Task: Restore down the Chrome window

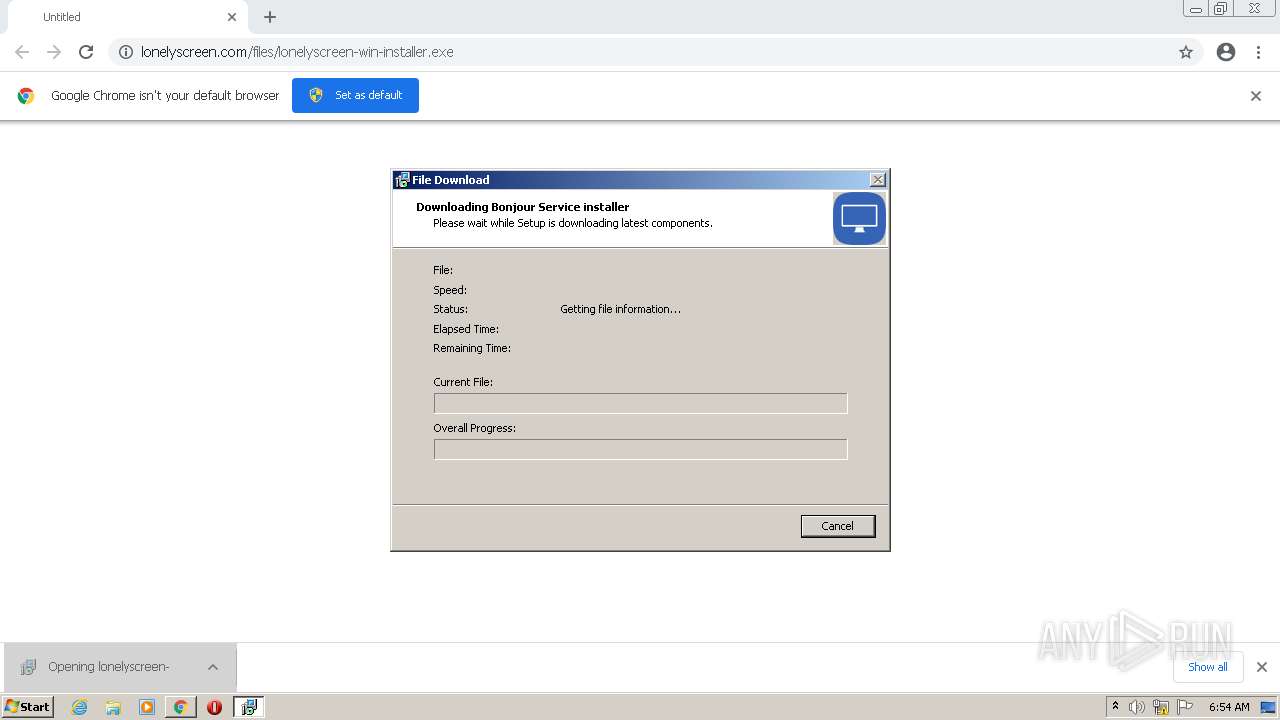Action: click(1221, 9)
